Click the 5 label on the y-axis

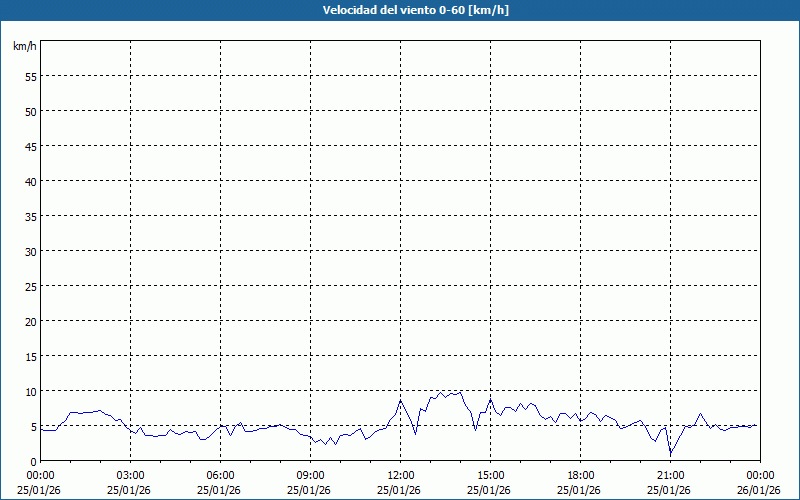point(33,426)
